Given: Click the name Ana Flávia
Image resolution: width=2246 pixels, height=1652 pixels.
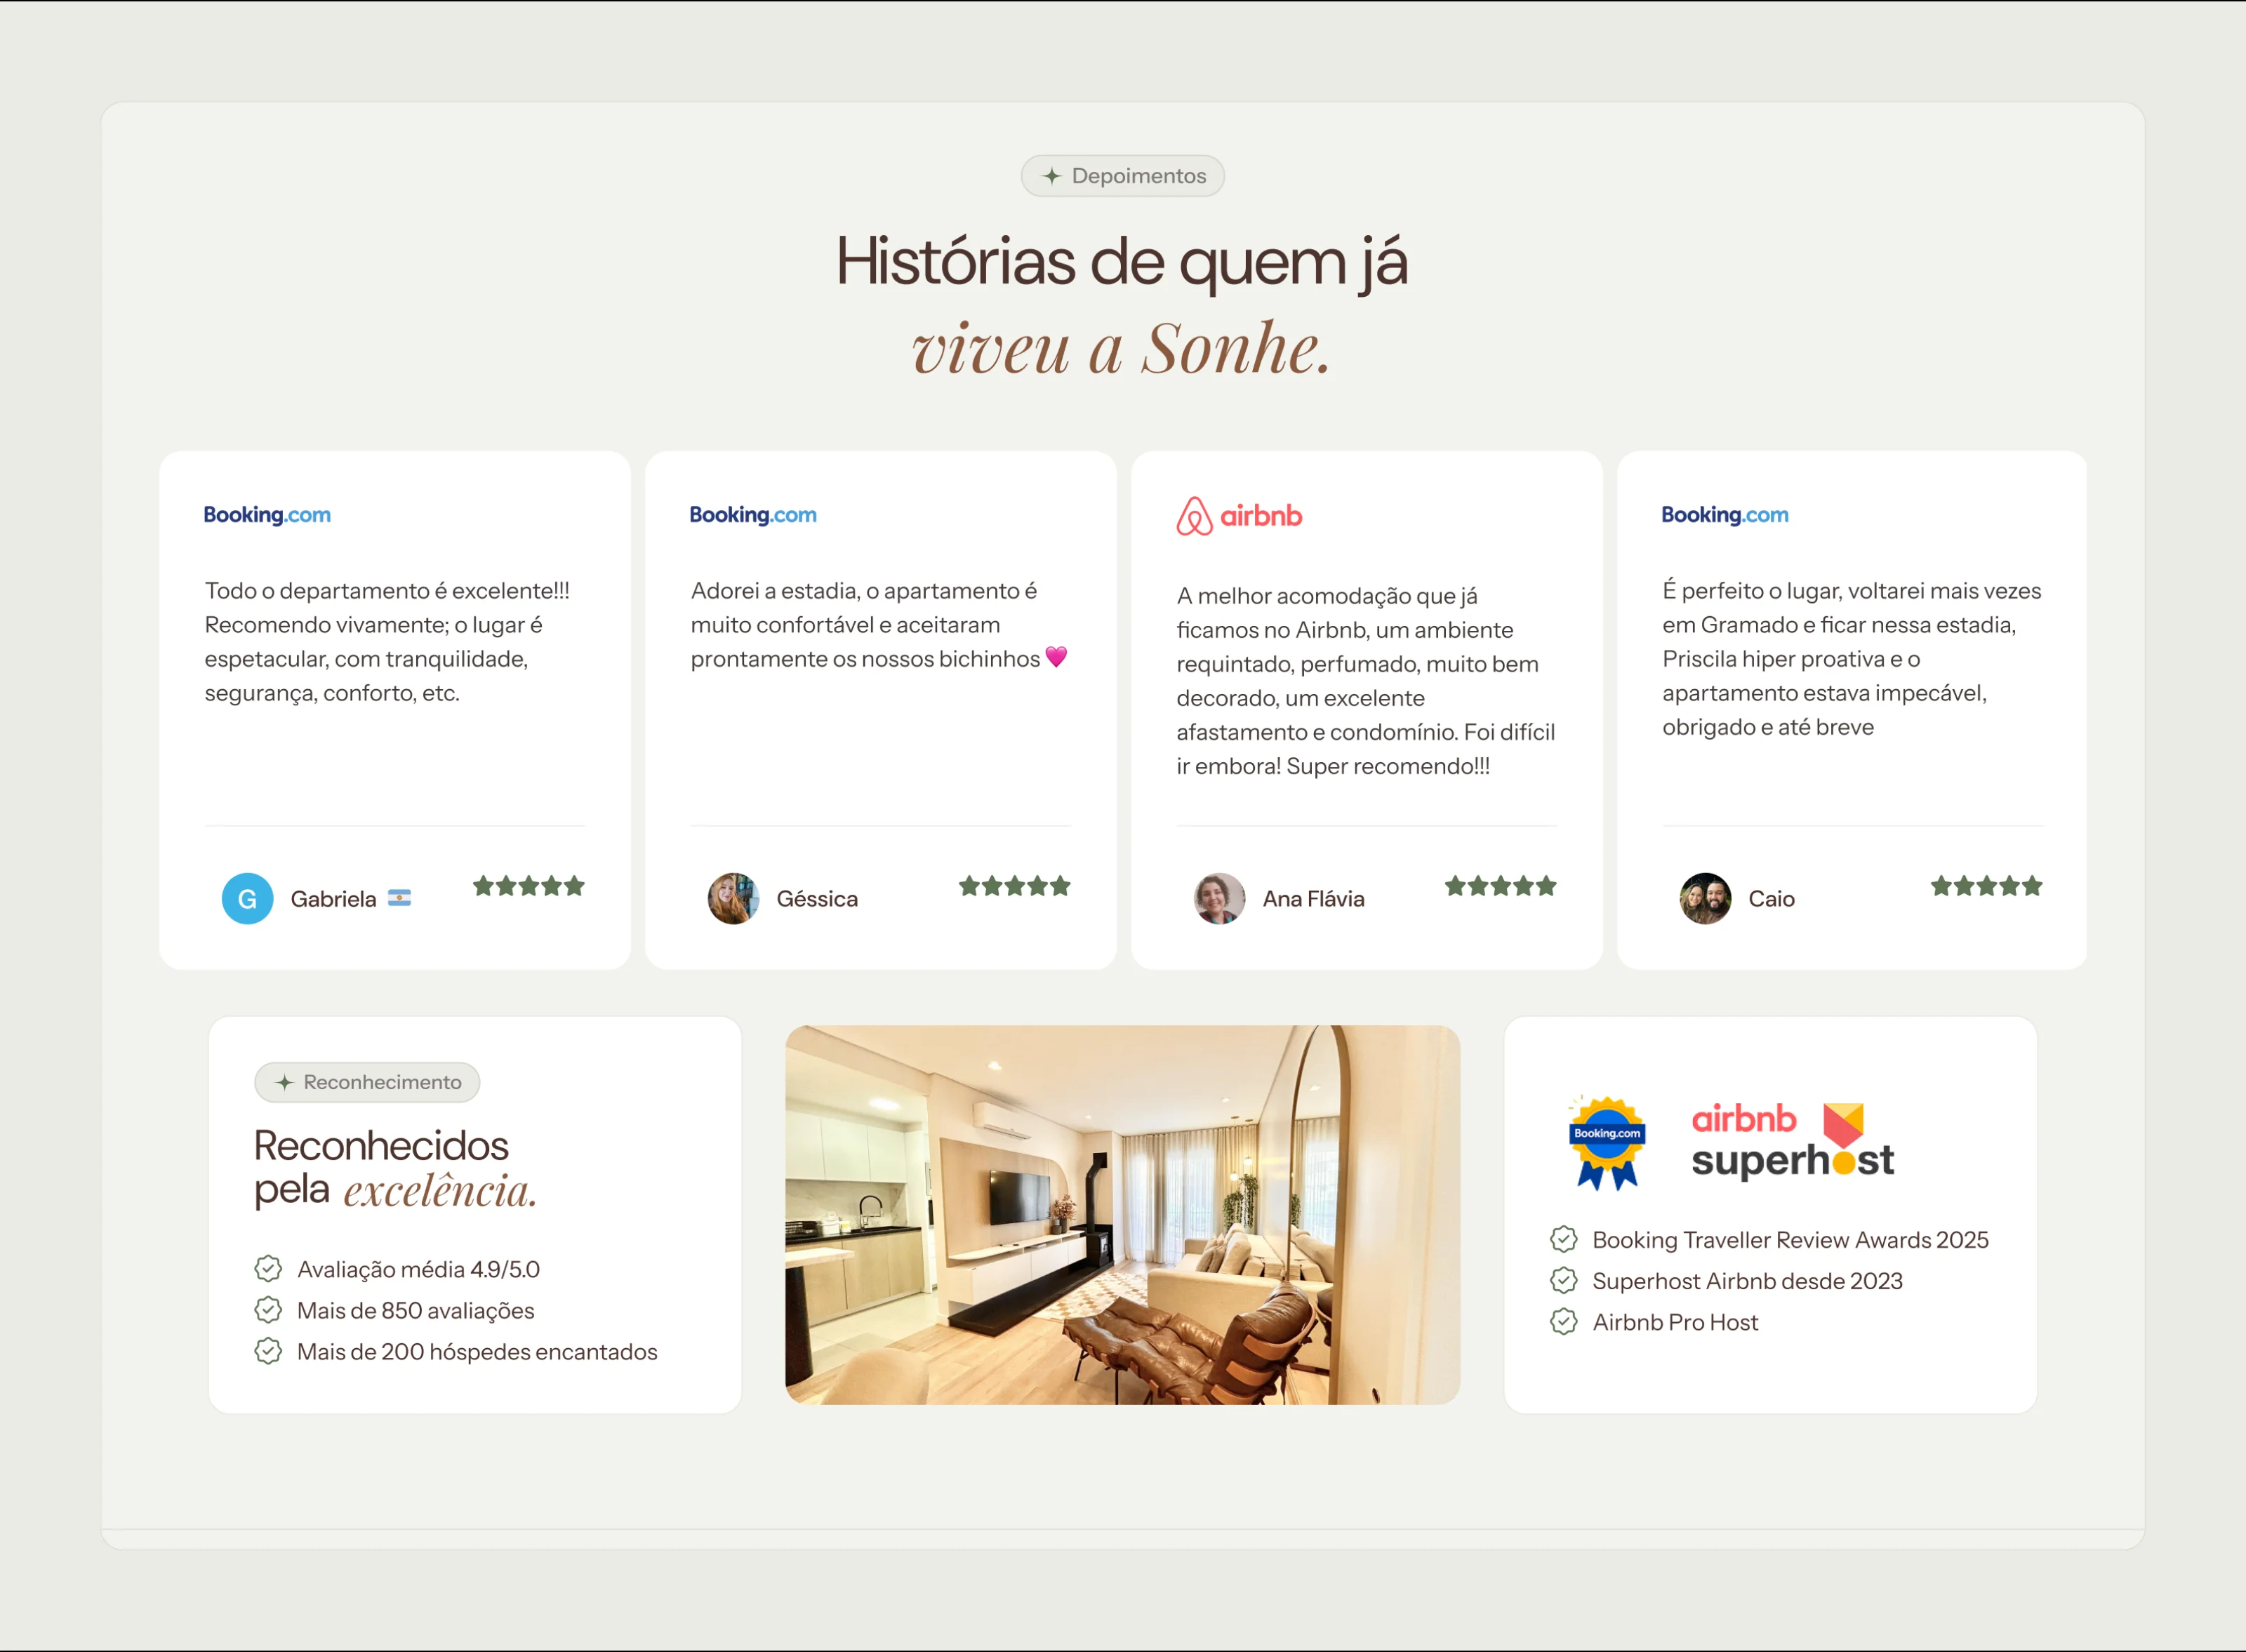Looking at the screenshot, I should (1313, 899).
